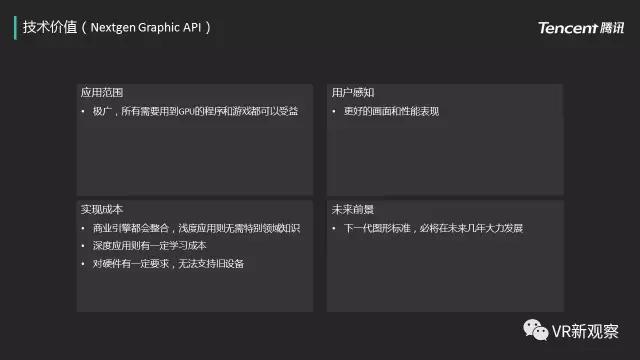This screenshot has height=360, width=640.
Task: Click the 腾讯 characters in the logo
Action: [x=612, y=28]
